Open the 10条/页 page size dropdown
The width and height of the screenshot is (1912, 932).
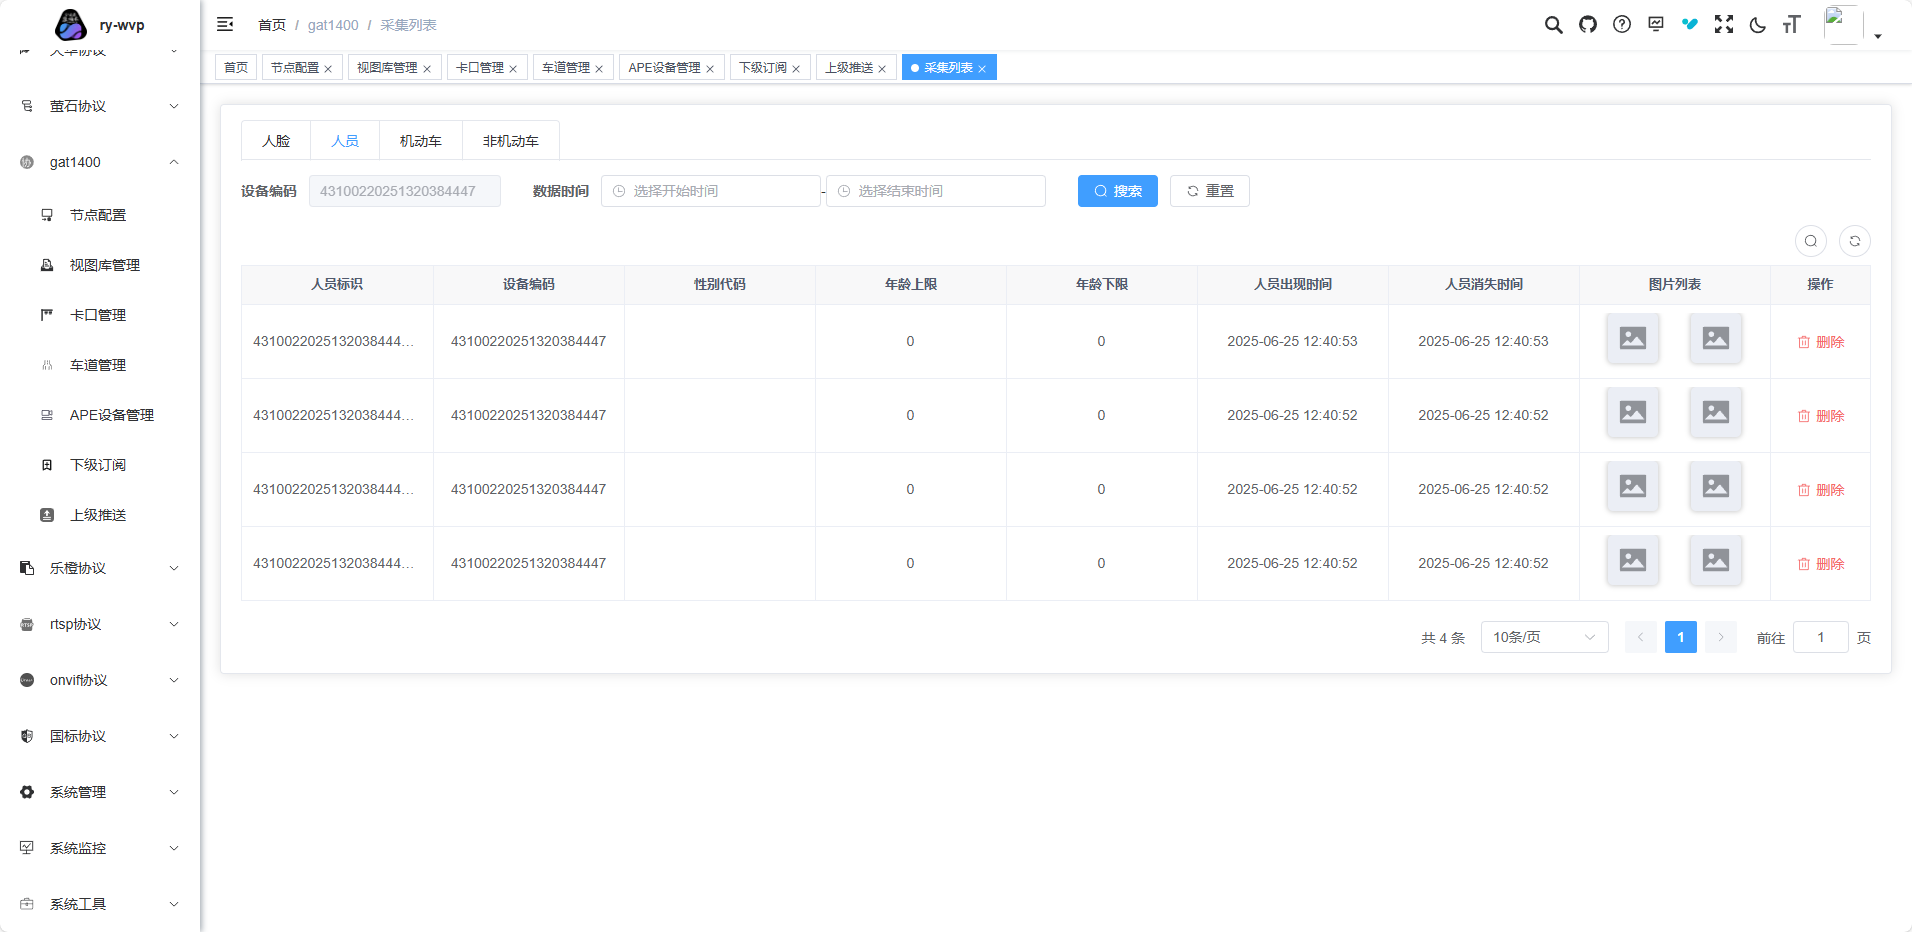(x=1543, y=637)
